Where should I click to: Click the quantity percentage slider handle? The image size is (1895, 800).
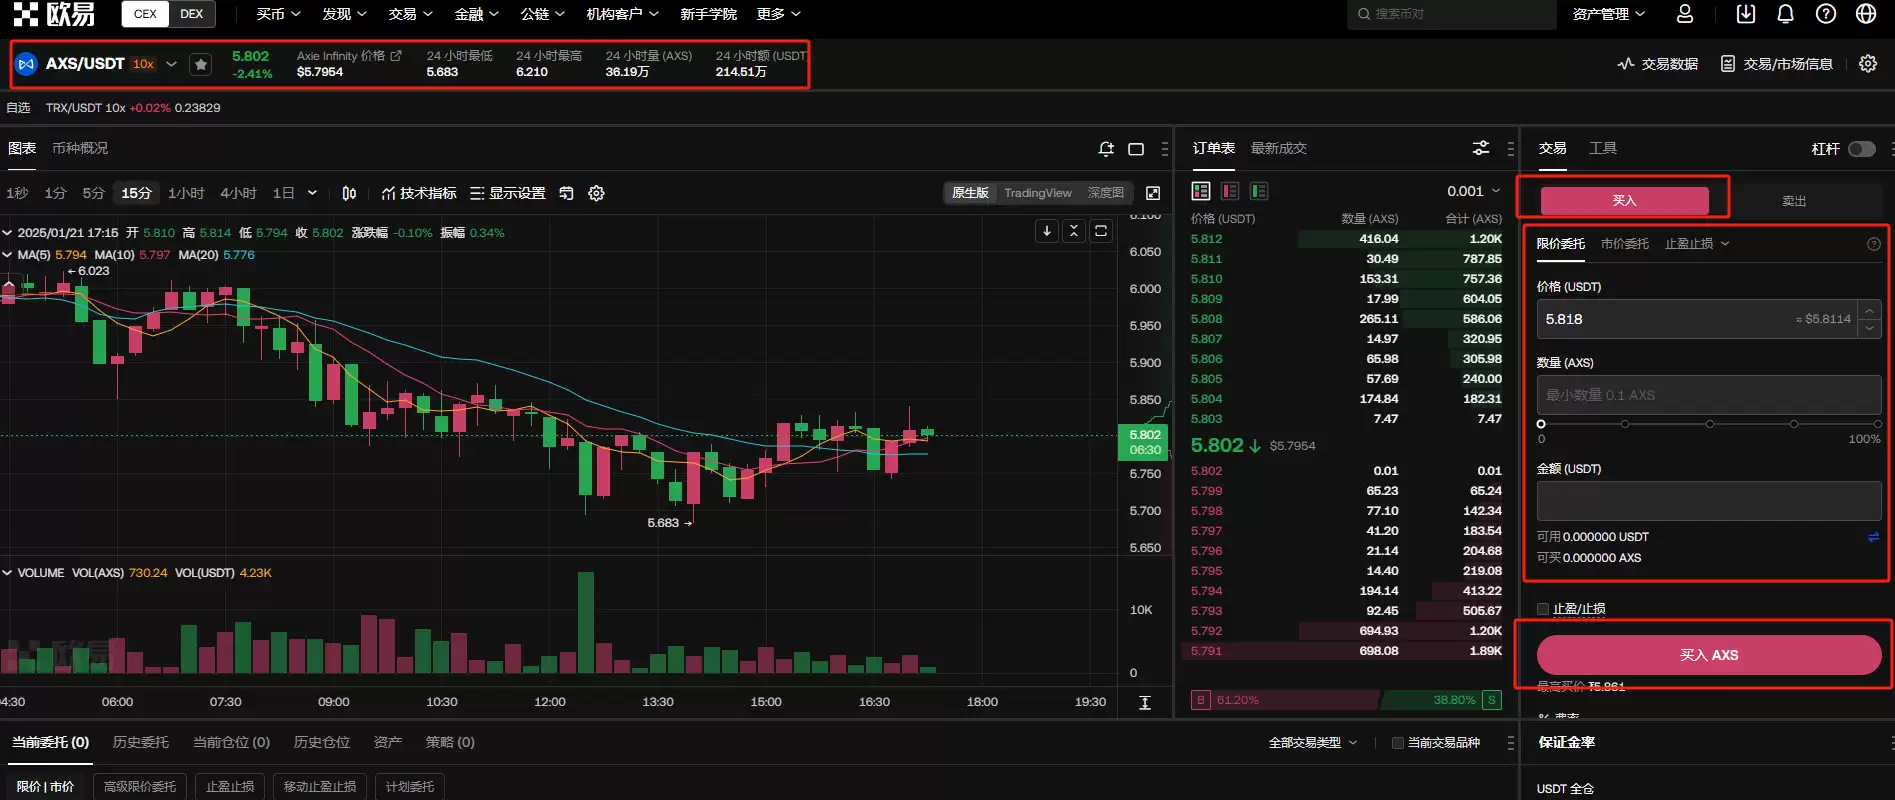pos(1541,424)
